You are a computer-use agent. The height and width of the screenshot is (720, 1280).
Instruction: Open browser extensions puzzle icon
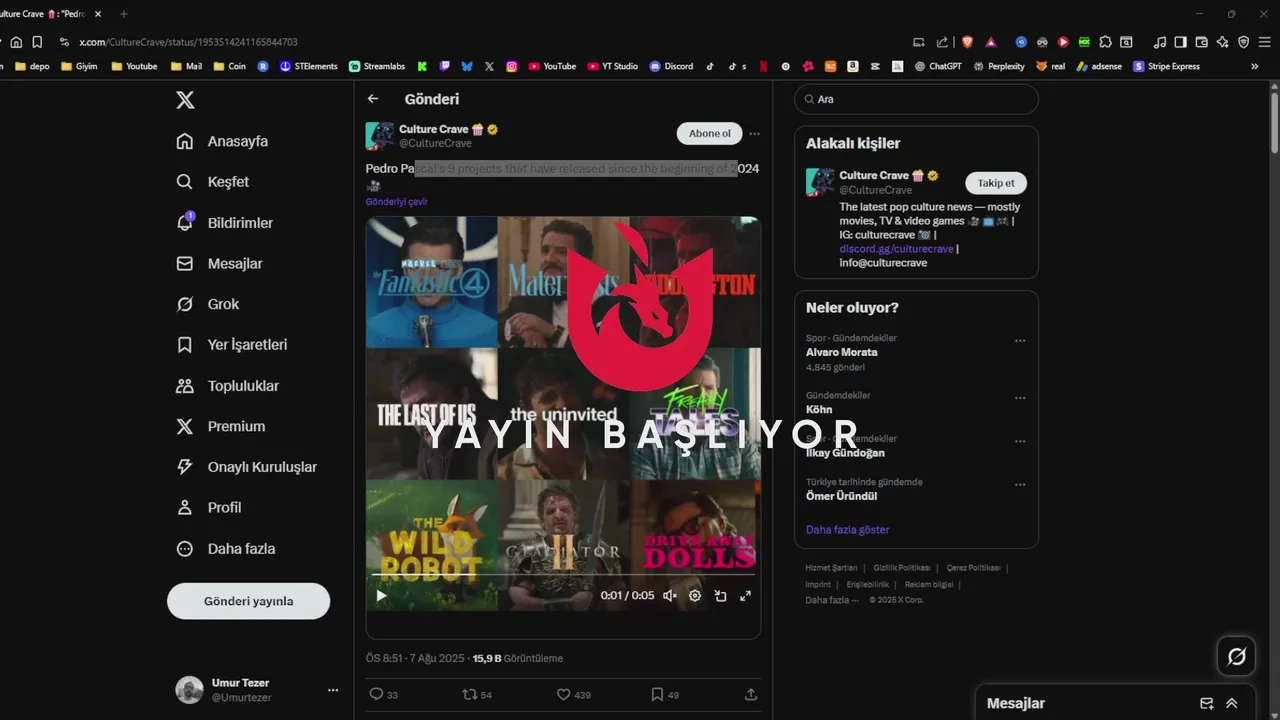[x=1105, y=42]
